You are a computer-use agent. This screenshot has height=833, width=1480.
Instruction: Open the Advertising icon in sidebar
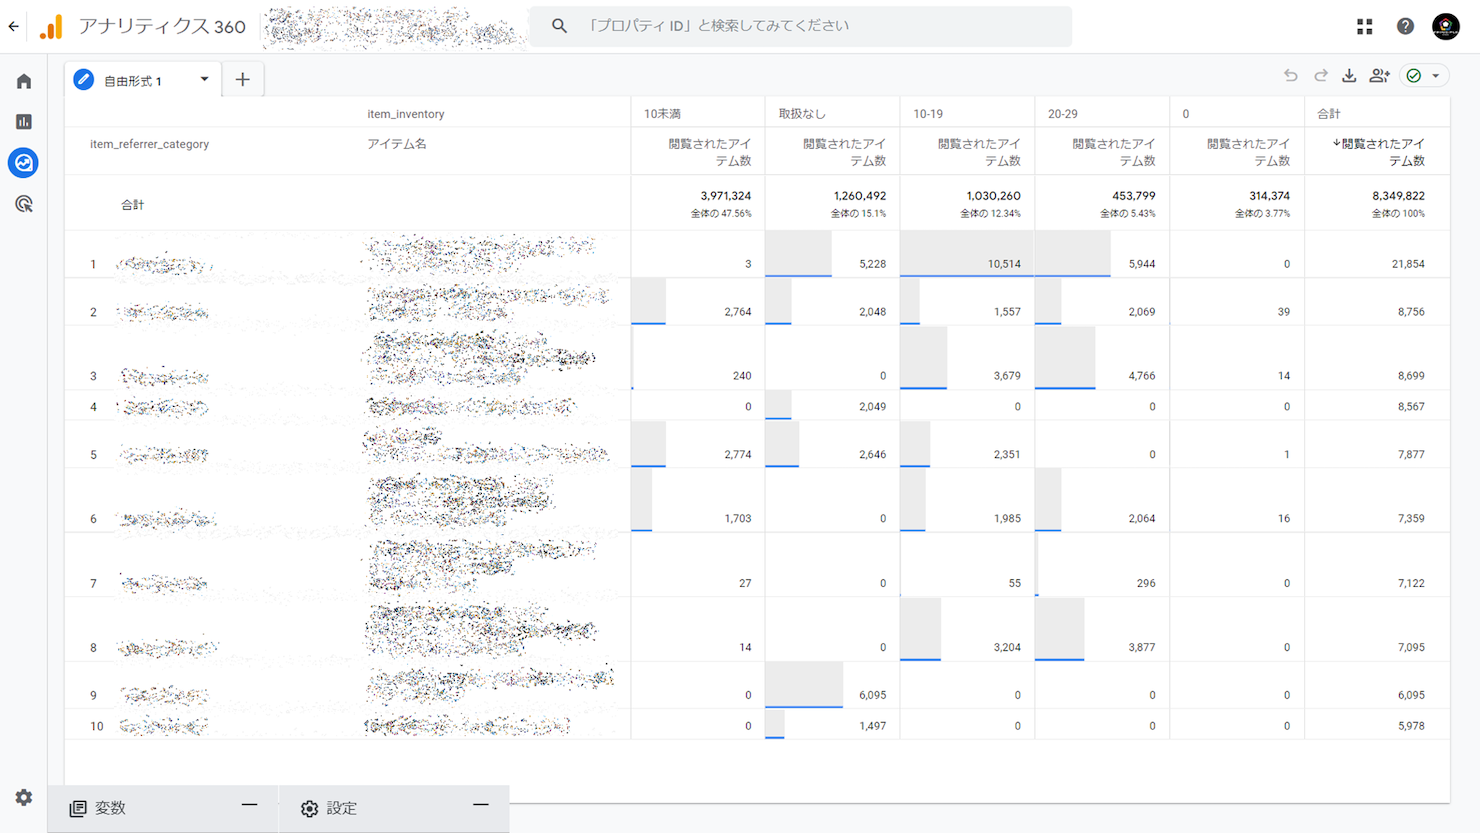24,204
